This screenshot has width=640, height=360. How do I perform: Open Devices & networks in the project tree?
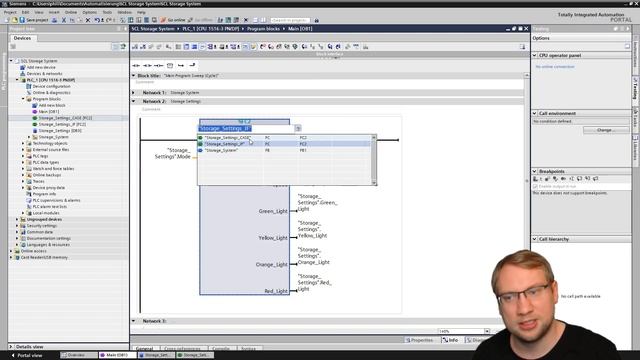click(44, 73)
